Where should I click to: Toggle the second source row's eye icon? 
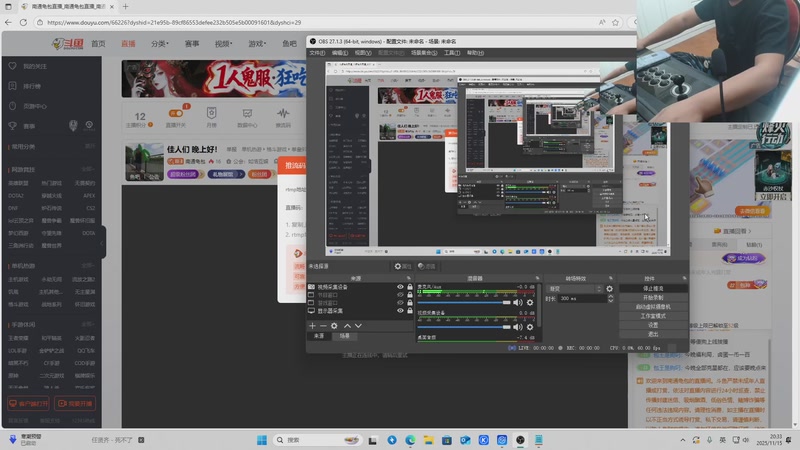click(x=401, y=294)
